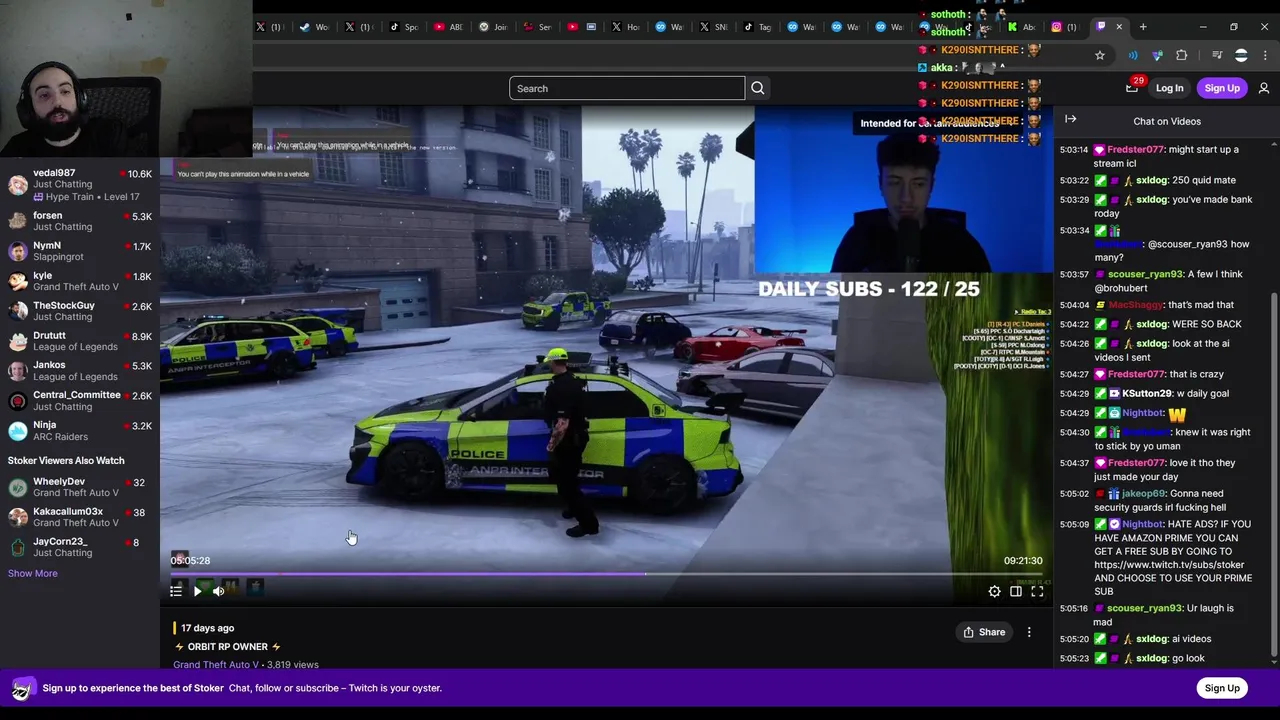Viewport: 1280px width, 720px height.
Task: Switch to the Instagram browser tab
Action: pyautogui.click(x=1064, y=27)
